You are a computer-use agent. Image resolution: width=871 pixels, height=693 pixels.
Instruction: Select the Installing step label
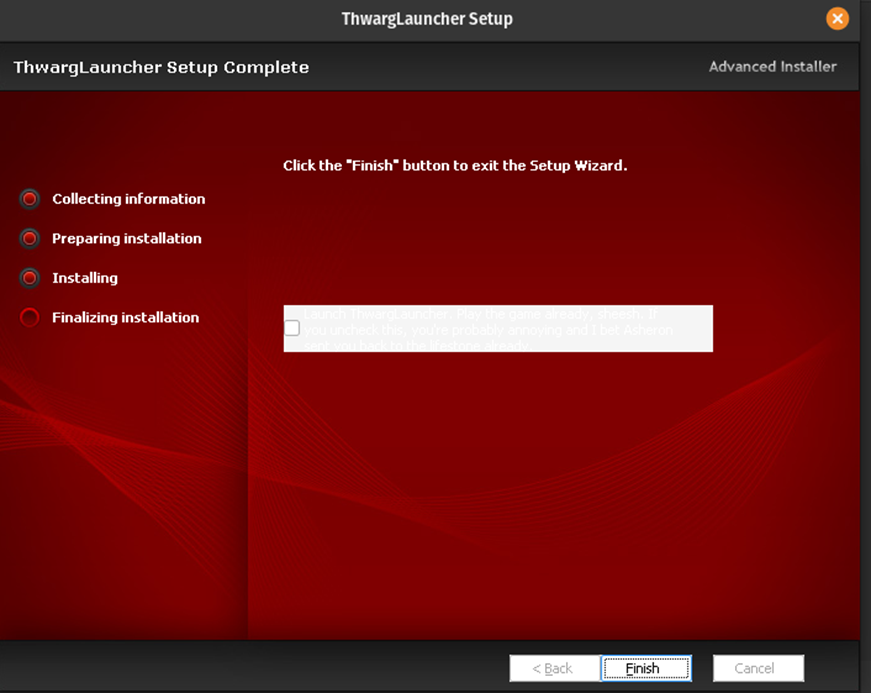point(85,278)
